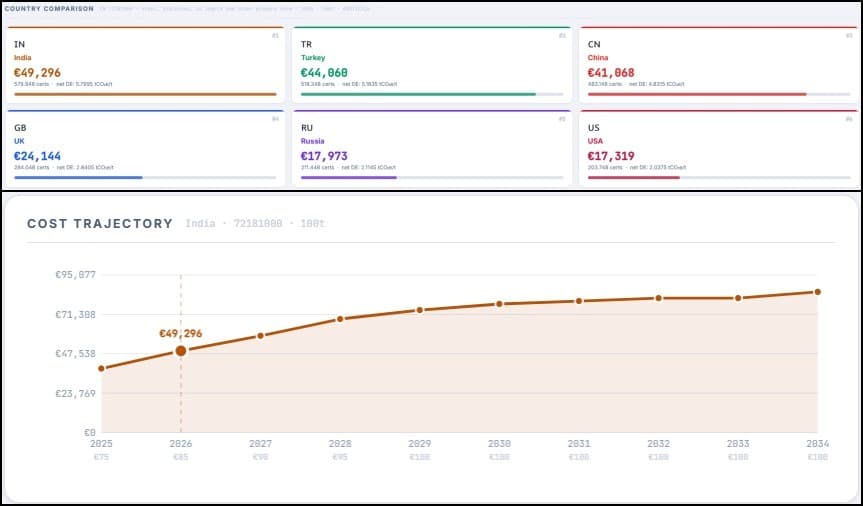Click the 2027 x-axis year label

pos(260,441)
